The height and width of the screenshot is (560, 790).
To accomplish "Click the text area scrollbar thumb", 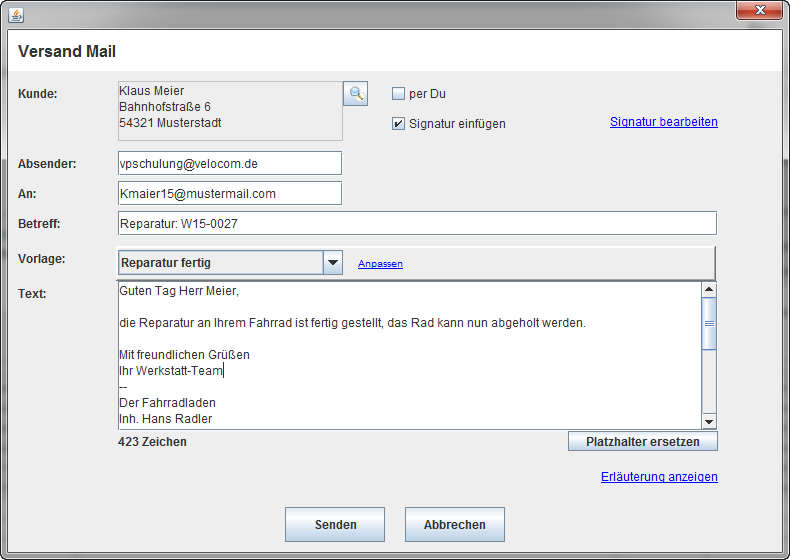I will coord(709,324).
